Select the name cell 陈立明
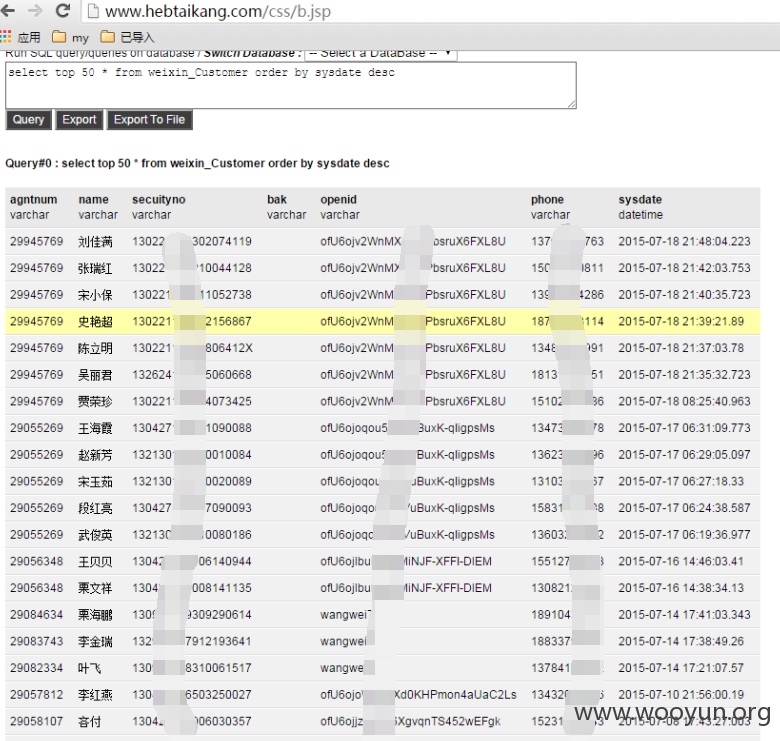 point(95,348)
